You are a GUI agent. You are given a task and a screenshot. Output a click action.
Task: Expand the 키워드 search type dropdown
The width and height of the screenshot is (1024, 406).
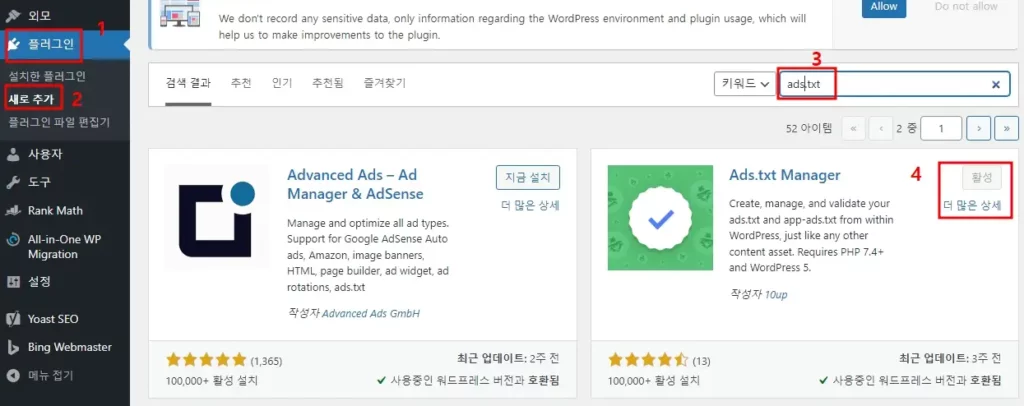point(744,84)
